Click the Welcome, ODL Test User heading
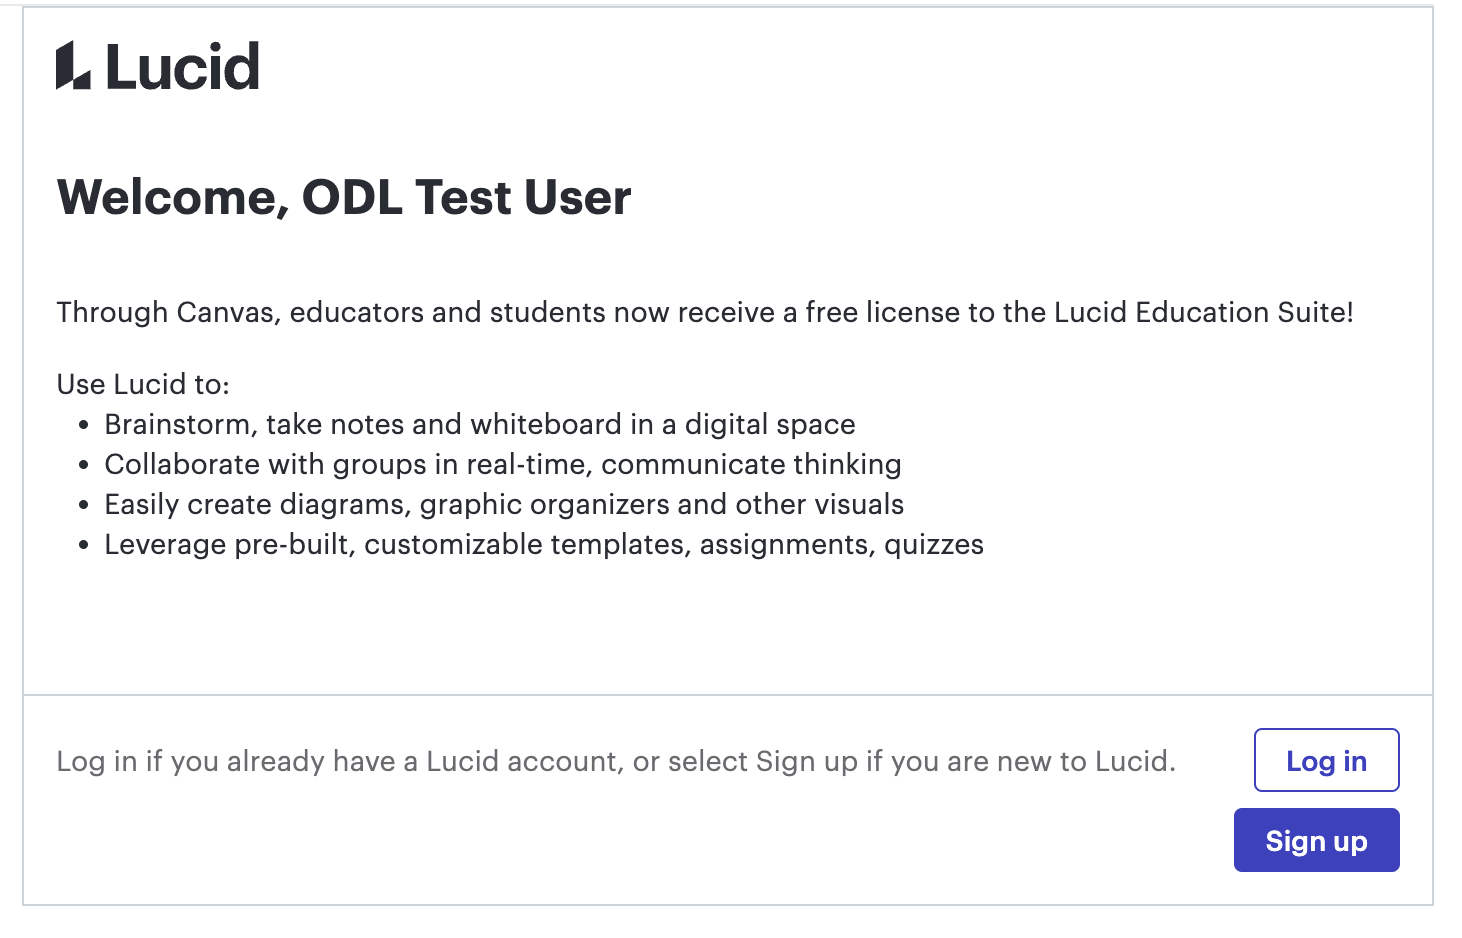The height and width of the screenshot is (938, 1462). 343,197
